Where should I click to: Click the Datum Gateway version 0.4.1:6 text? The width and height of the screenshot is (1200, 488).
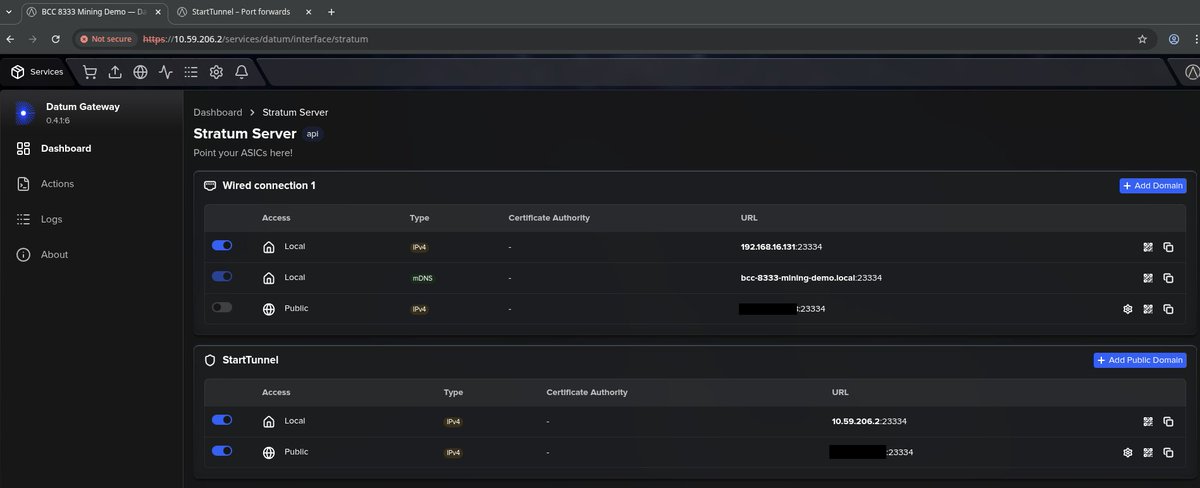click(60, 120)
